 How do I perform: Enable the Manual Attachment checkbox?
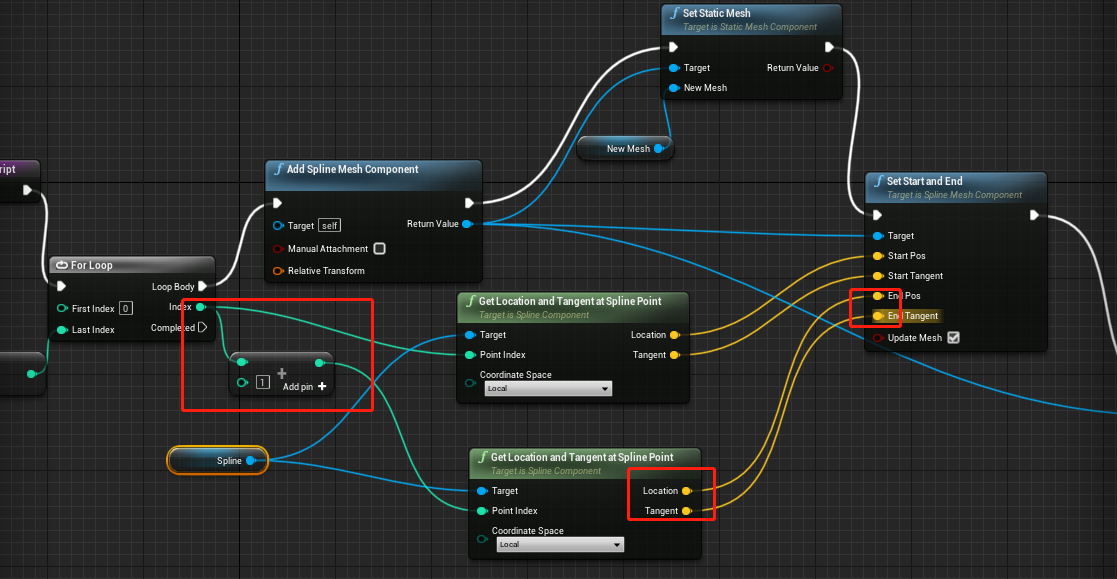(380, 248)
